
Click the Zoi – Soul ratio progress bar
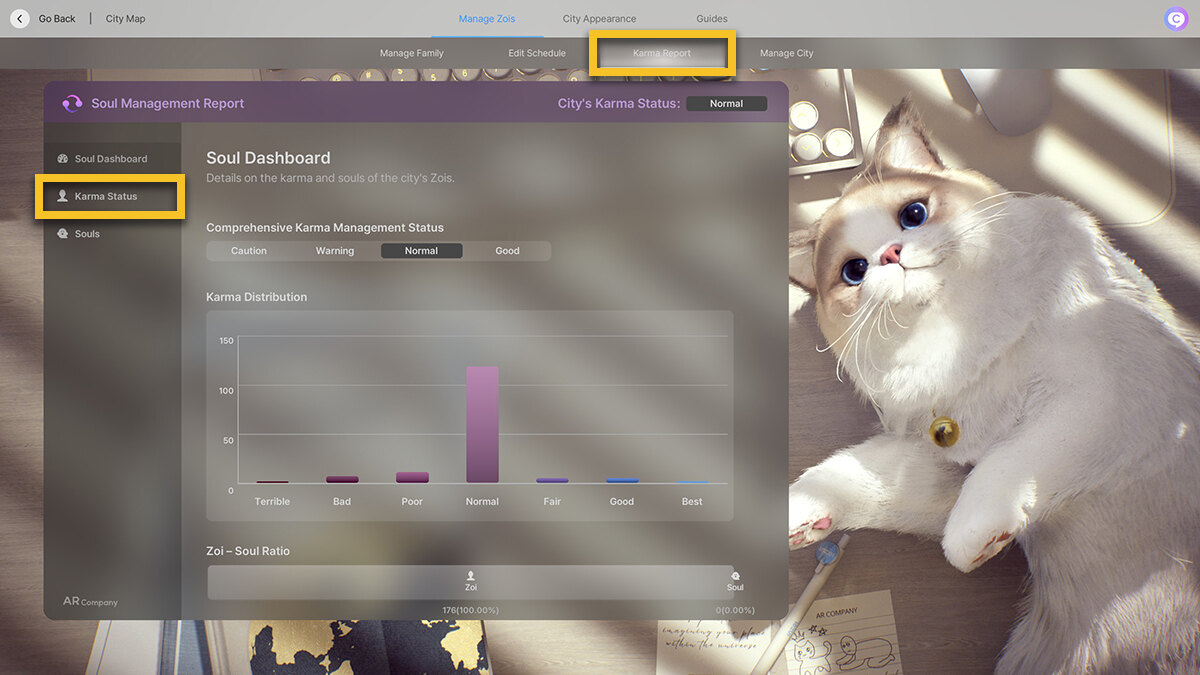pos(471,583)
